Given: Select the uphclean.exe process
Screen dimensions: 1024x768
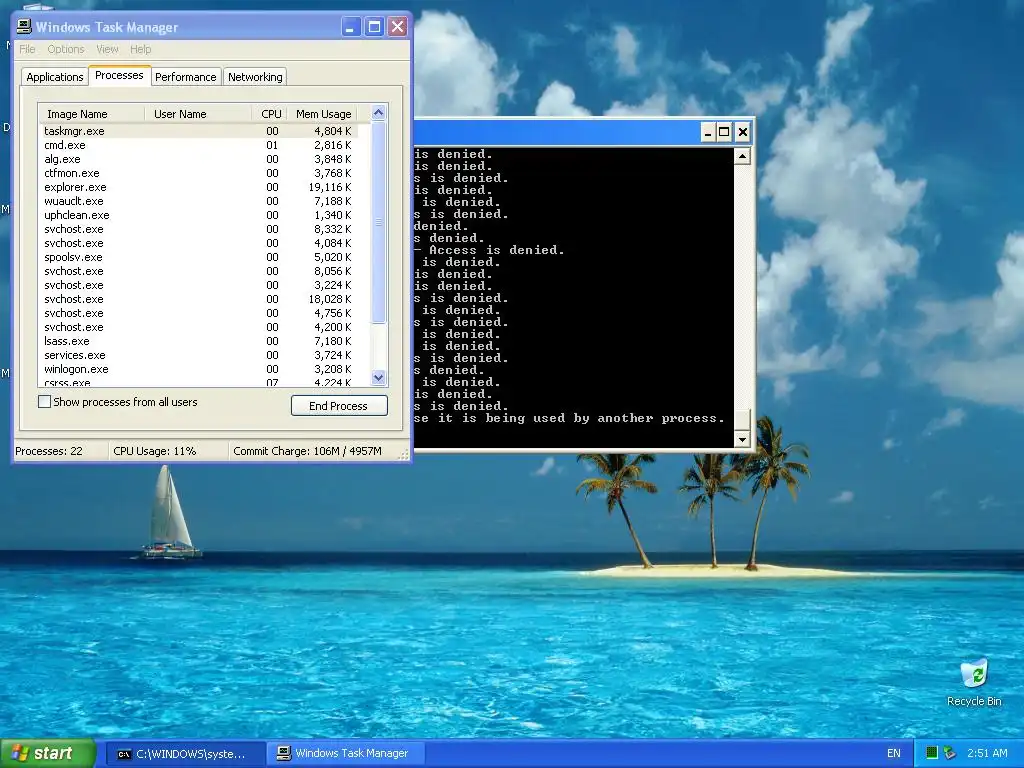Looking at the screenshot, I should click(x=197, y=215).
